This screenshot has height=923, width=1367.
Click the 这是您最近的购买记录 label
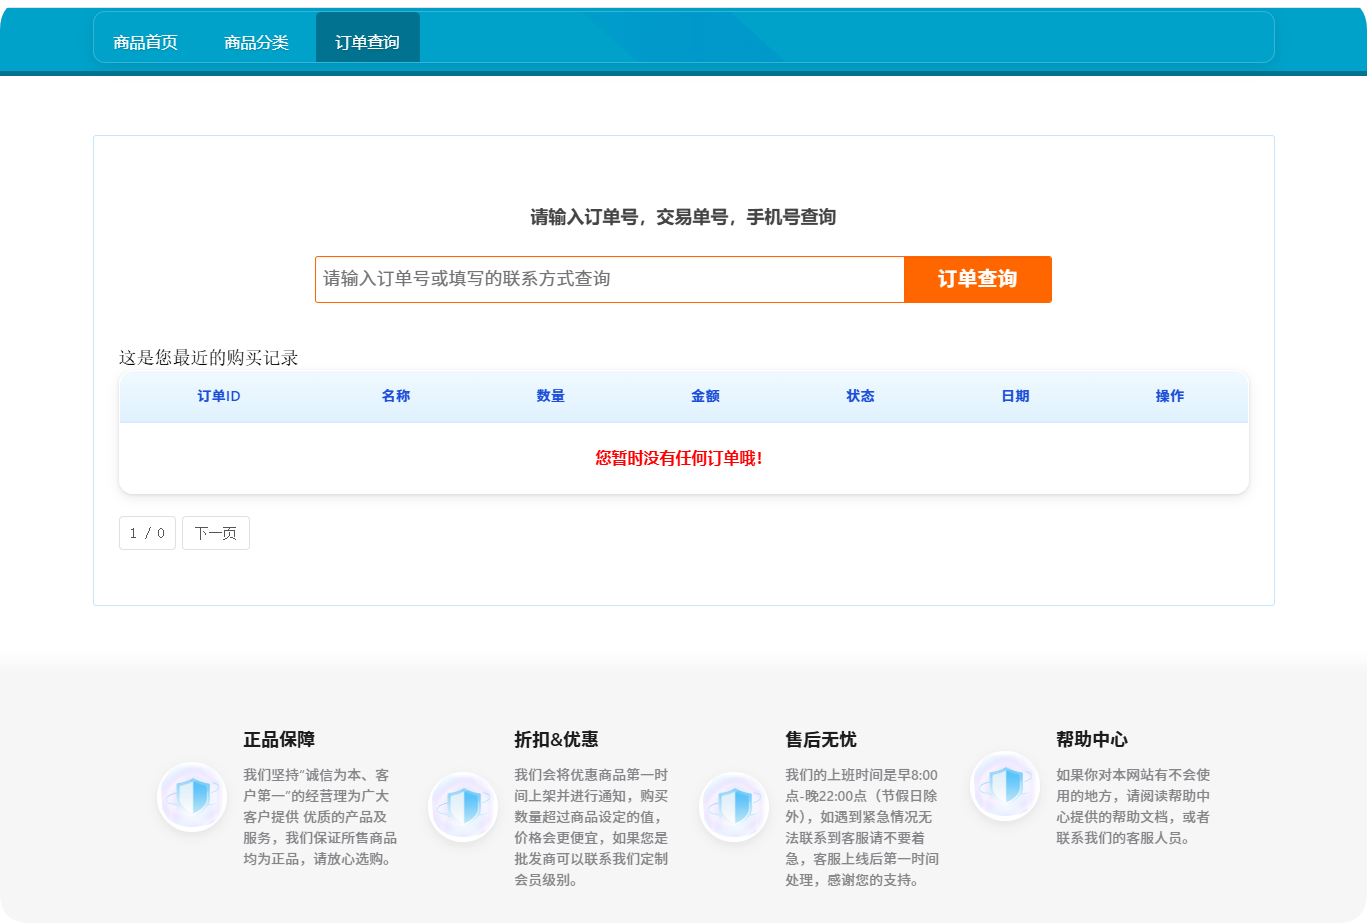click(209, 358)
